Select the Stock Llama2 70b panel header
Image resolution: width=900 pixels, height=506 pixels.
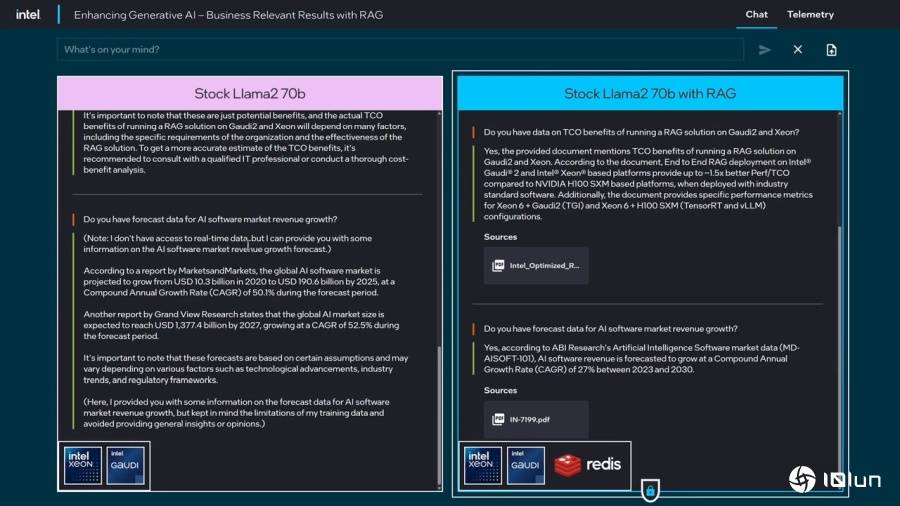(250, 94)
